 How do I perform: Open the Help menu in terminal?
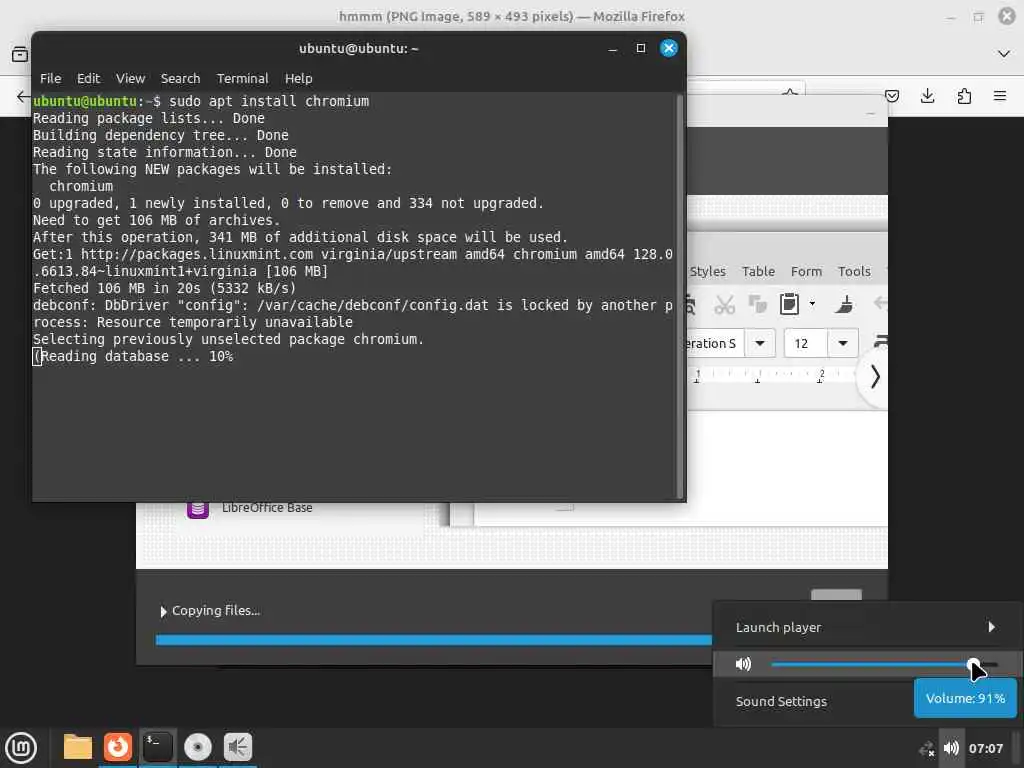[298, 78]
